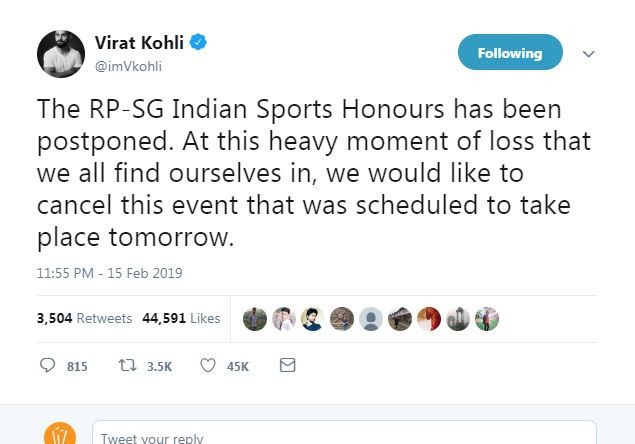Expand the tweet options chevron
The height and width of the screenshot is (444, 635).
(x=588, y=54)
